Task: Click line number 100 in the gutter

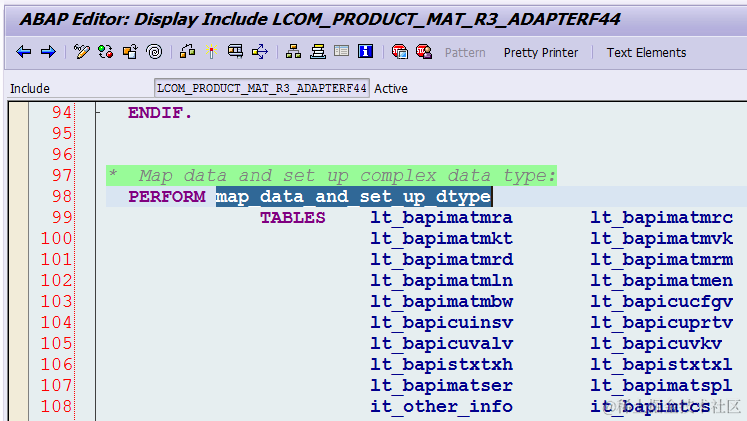Action: pos(56,238)
